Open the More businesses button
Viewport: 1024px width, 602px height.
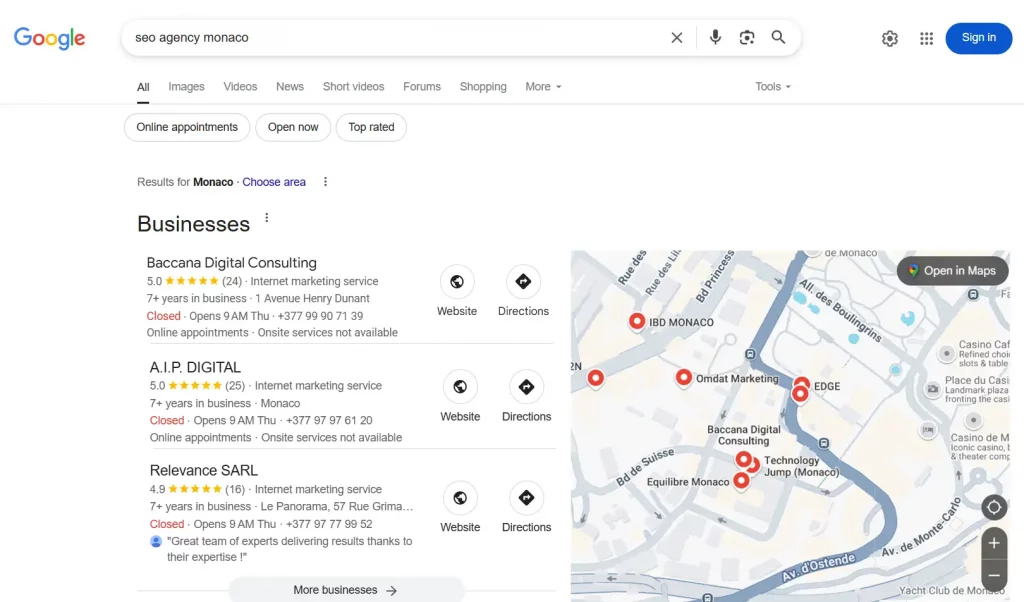(x=346, y=590)
